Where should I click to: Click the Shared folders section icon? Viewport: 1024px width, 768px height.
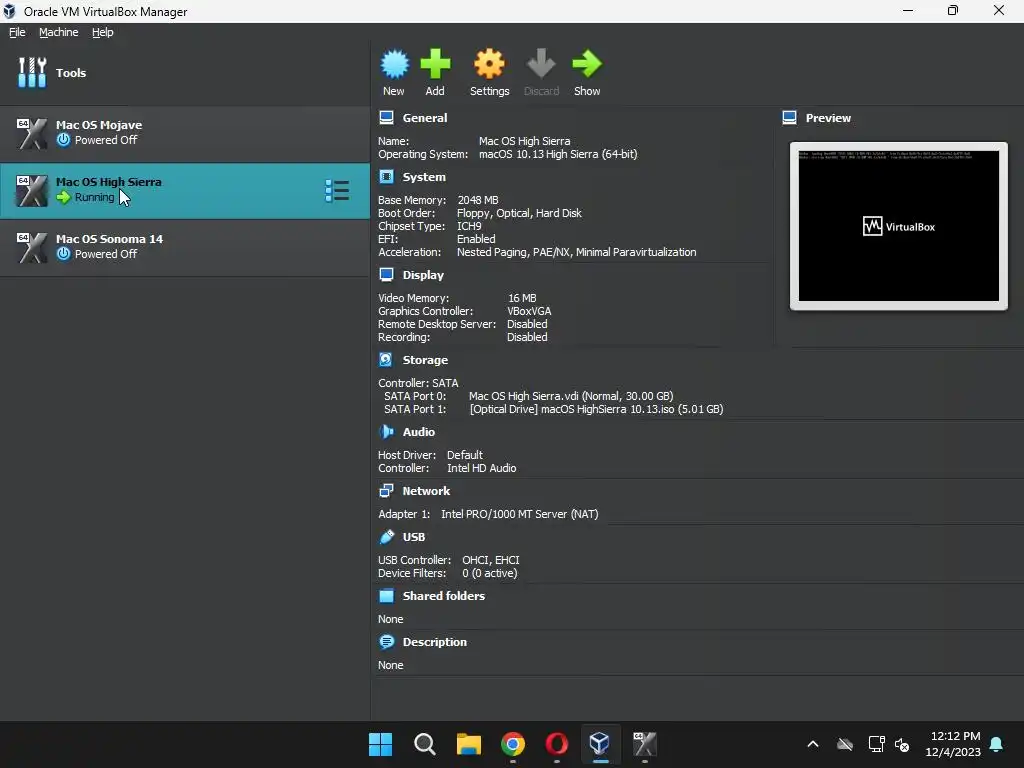click(x=387, y=596)
